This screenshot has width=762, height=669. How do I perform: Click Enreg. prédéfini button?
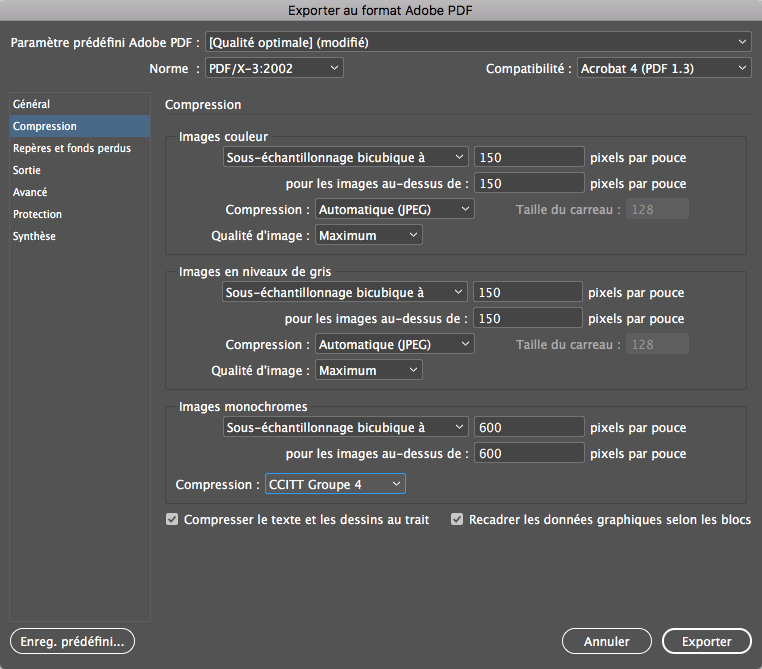click(71, 641)
